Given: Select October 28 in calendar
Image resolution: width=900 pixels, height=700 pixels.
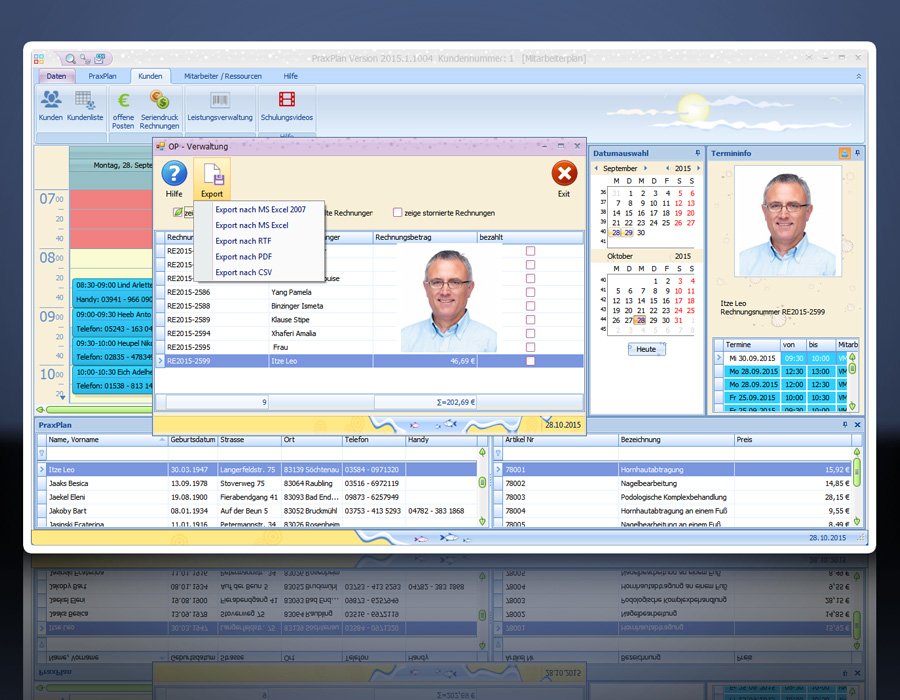Looking at the screenshot, I should point(641,320).
